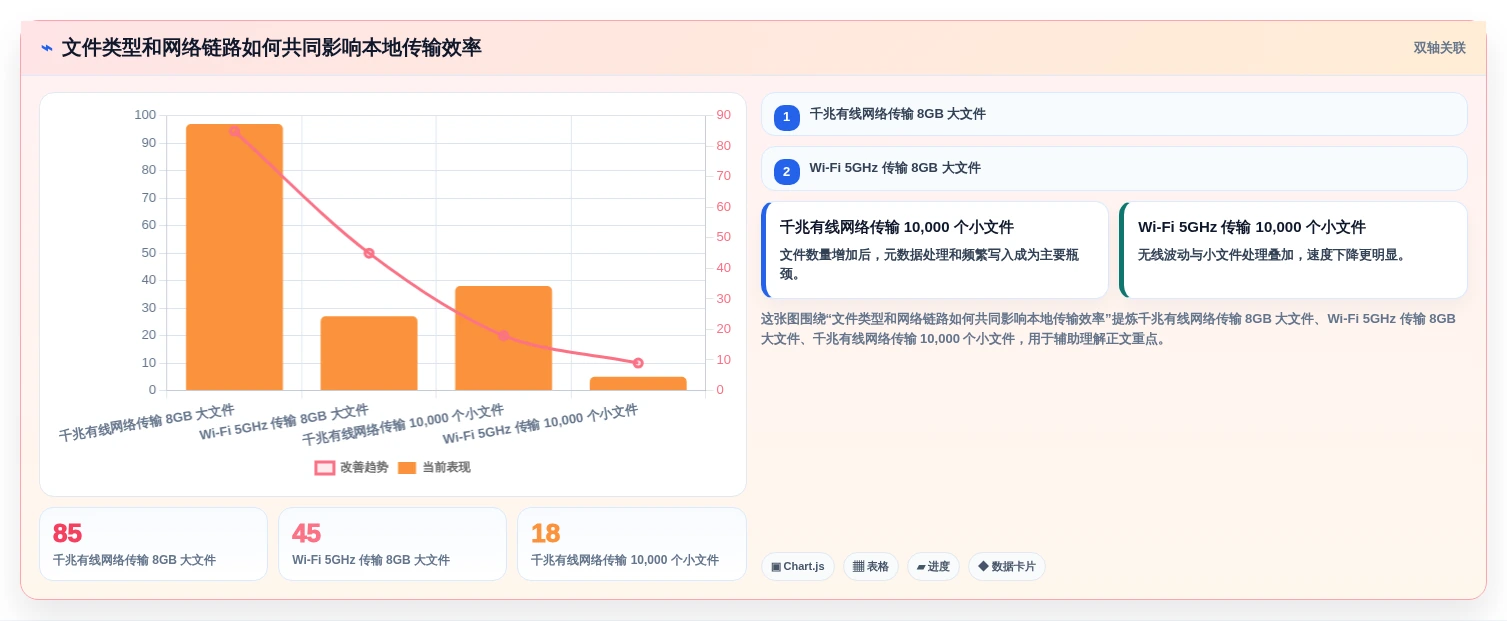Click the 数据卡片 tag chip
Image resolution: width=1507 pixels, height=621 pixels.
click(x=1007, y=566)
